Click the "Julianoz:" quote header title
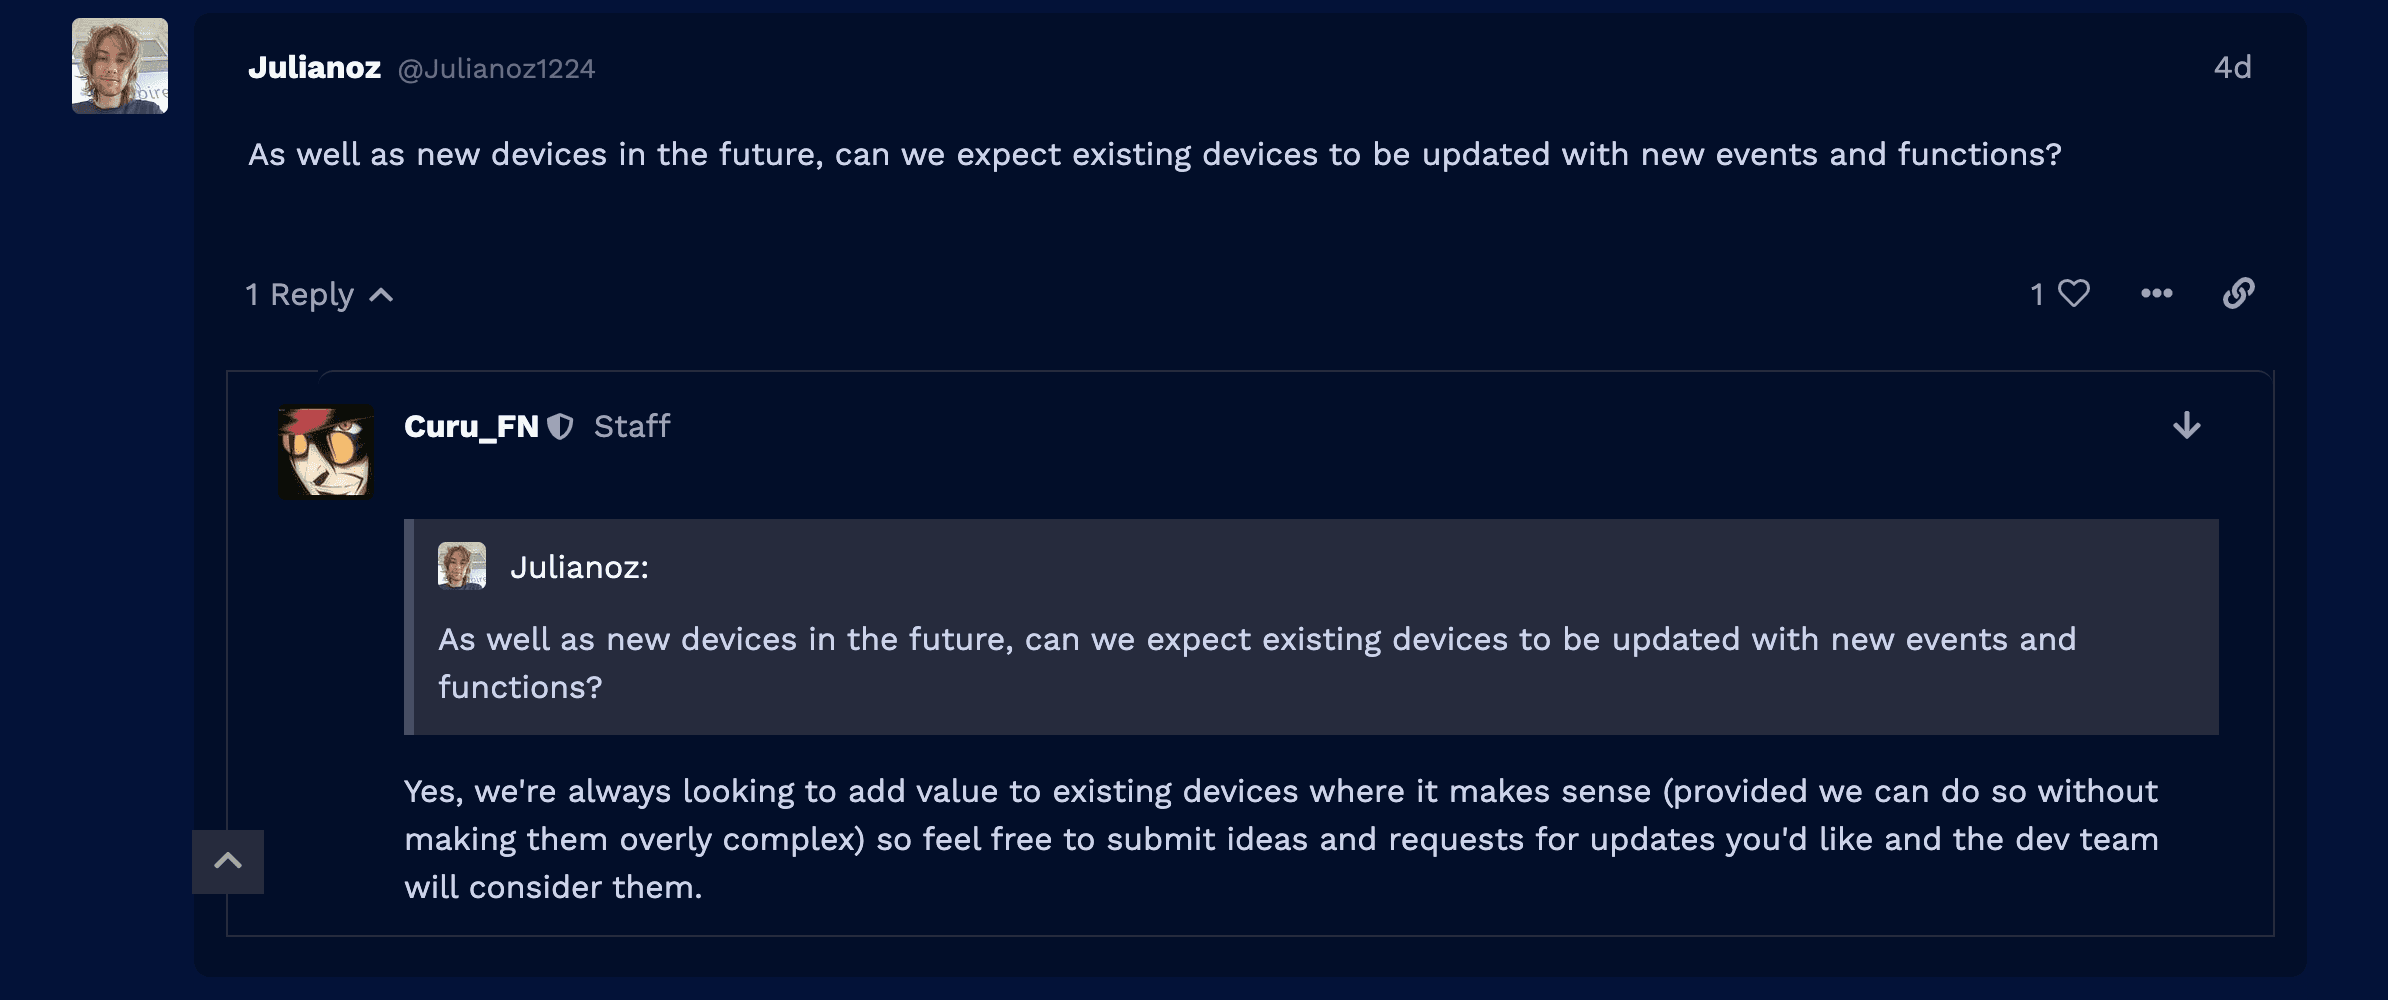The image size is (2388, 1000). [579, 567]
